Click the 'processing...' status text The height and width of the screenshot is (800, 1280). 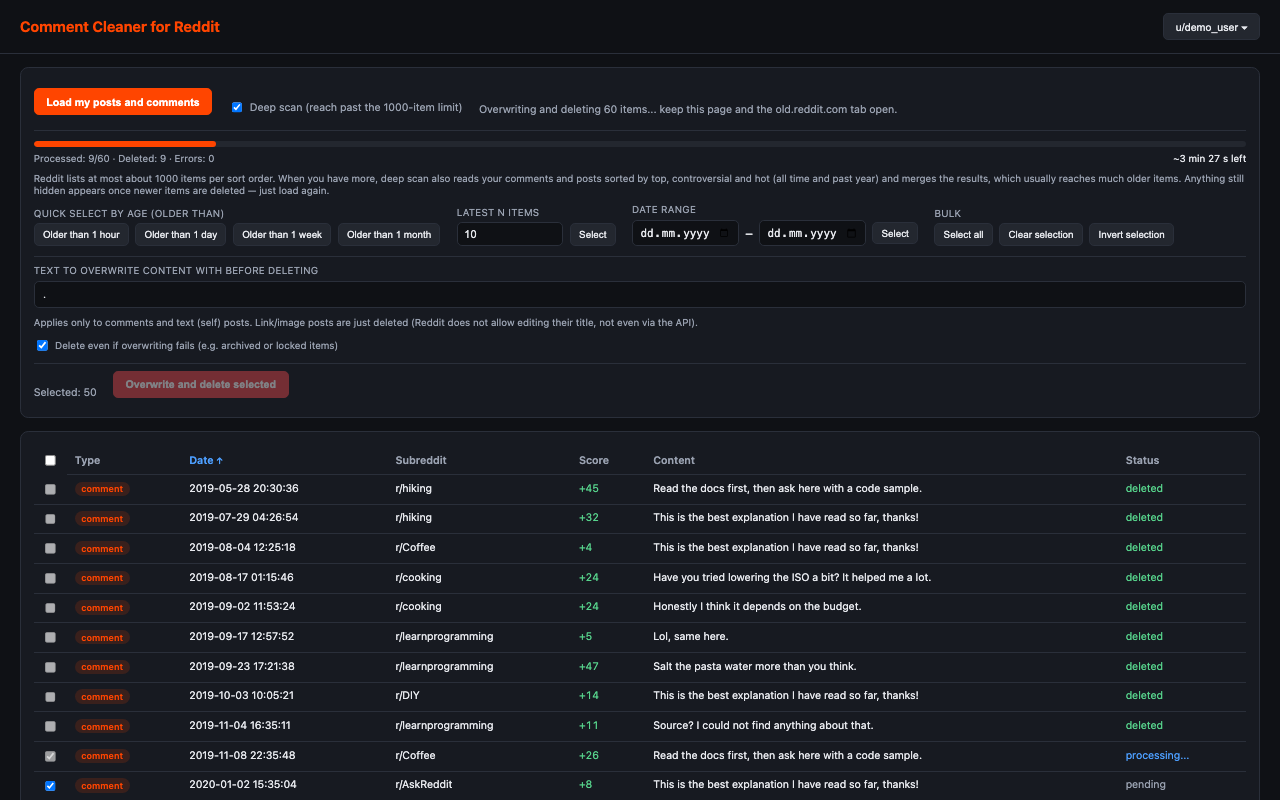point(1157,755)
